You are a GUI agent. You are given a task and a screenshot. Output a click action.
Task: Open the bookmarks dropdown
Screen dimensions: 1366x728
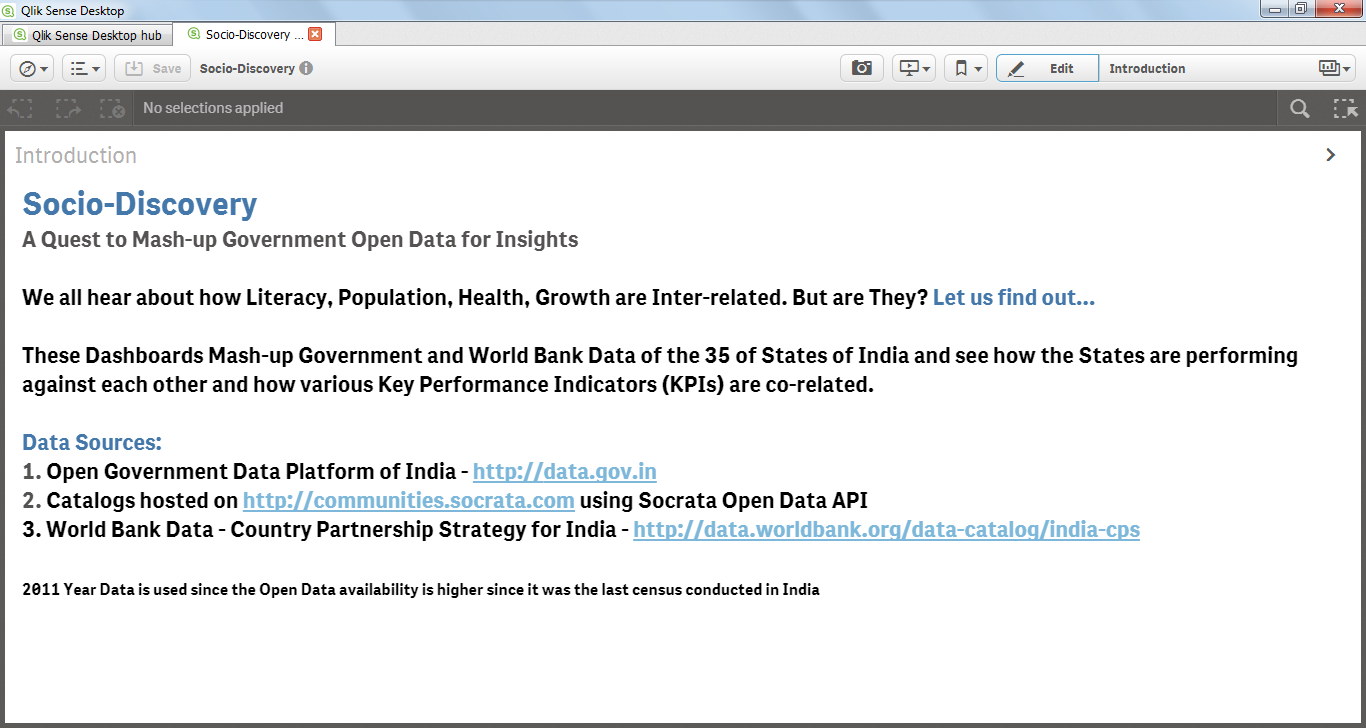[x=966, y=68]
